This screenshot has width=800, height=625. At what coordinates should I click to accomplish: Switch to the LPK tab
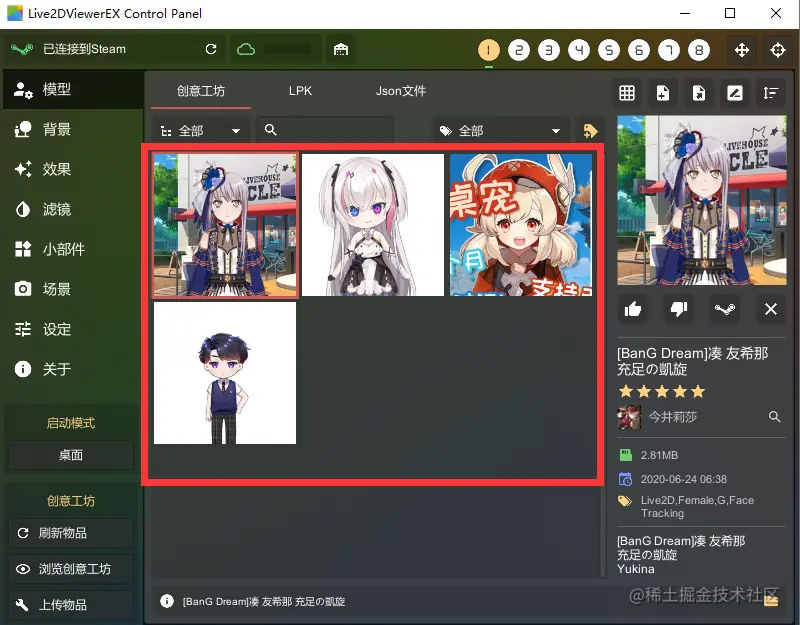point(300,91)
